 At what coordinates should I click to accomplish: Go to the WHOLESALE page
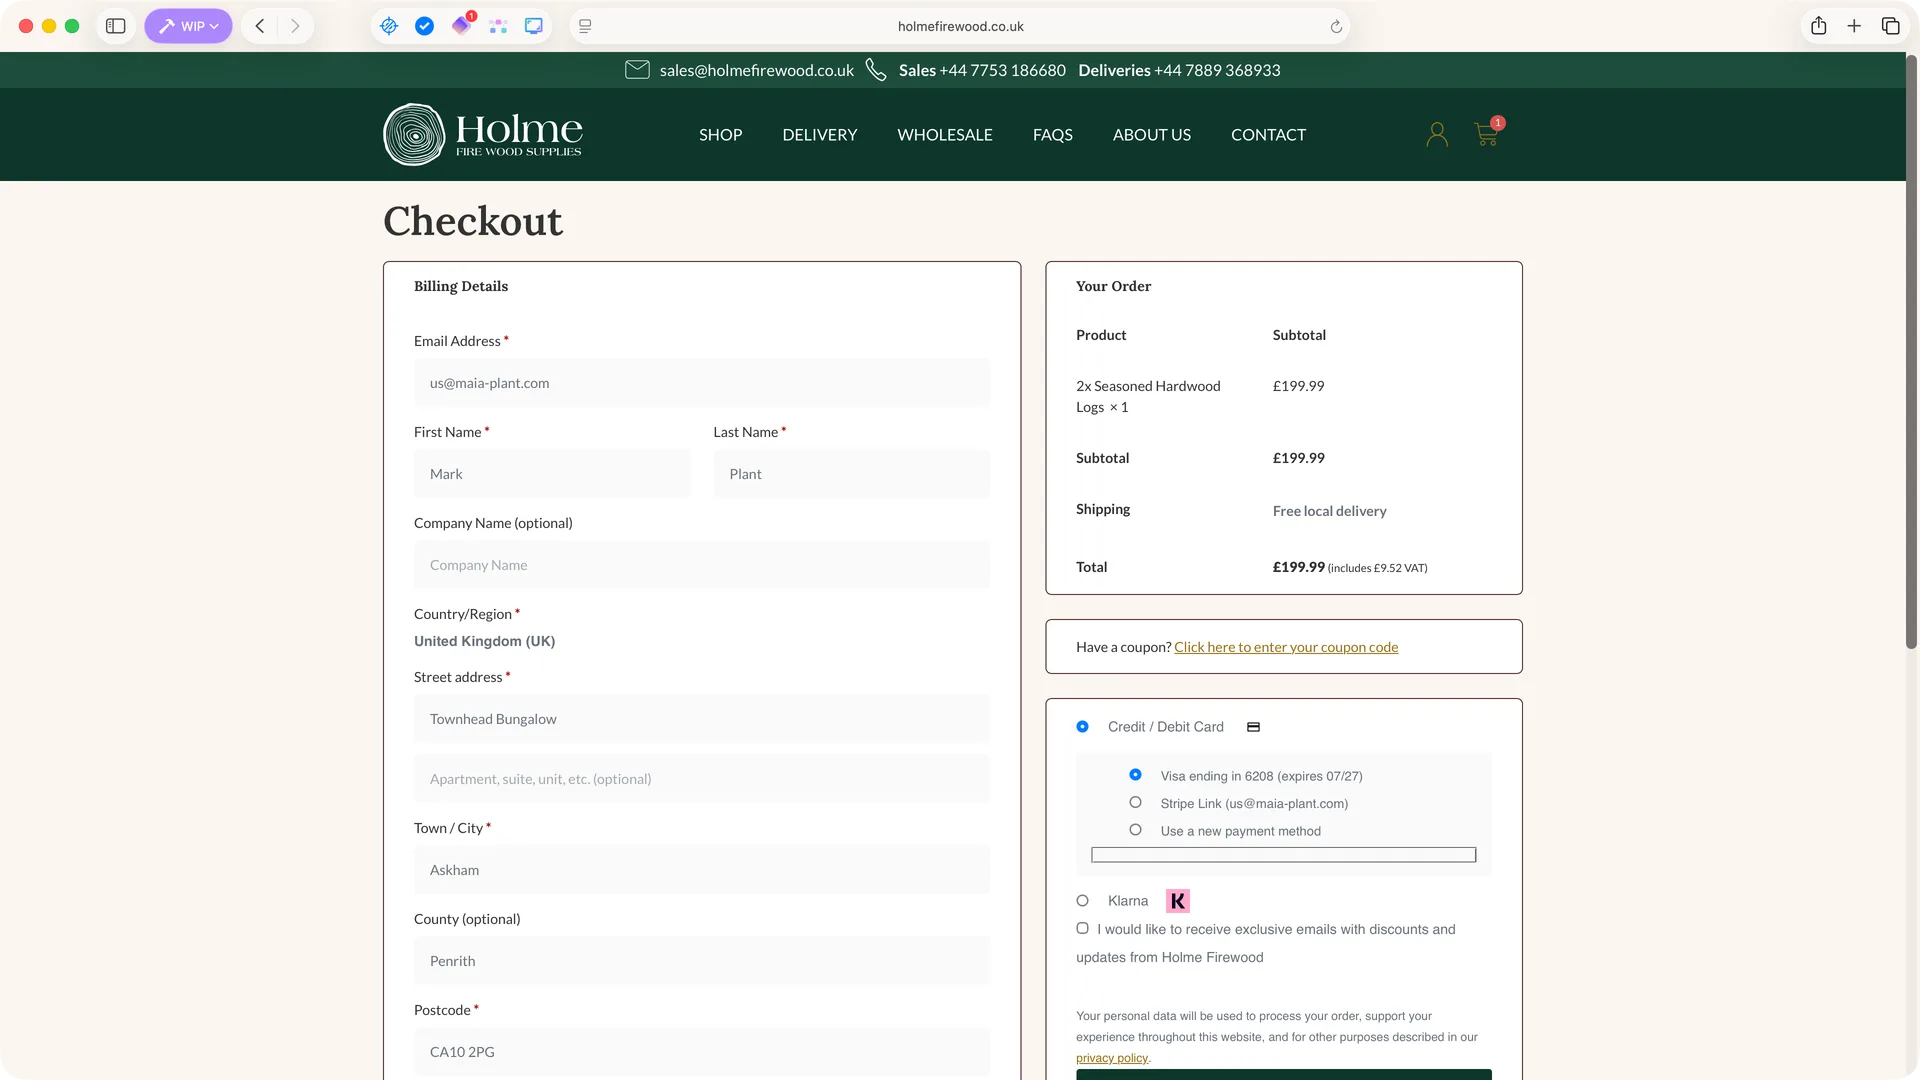tap(944, 135)
